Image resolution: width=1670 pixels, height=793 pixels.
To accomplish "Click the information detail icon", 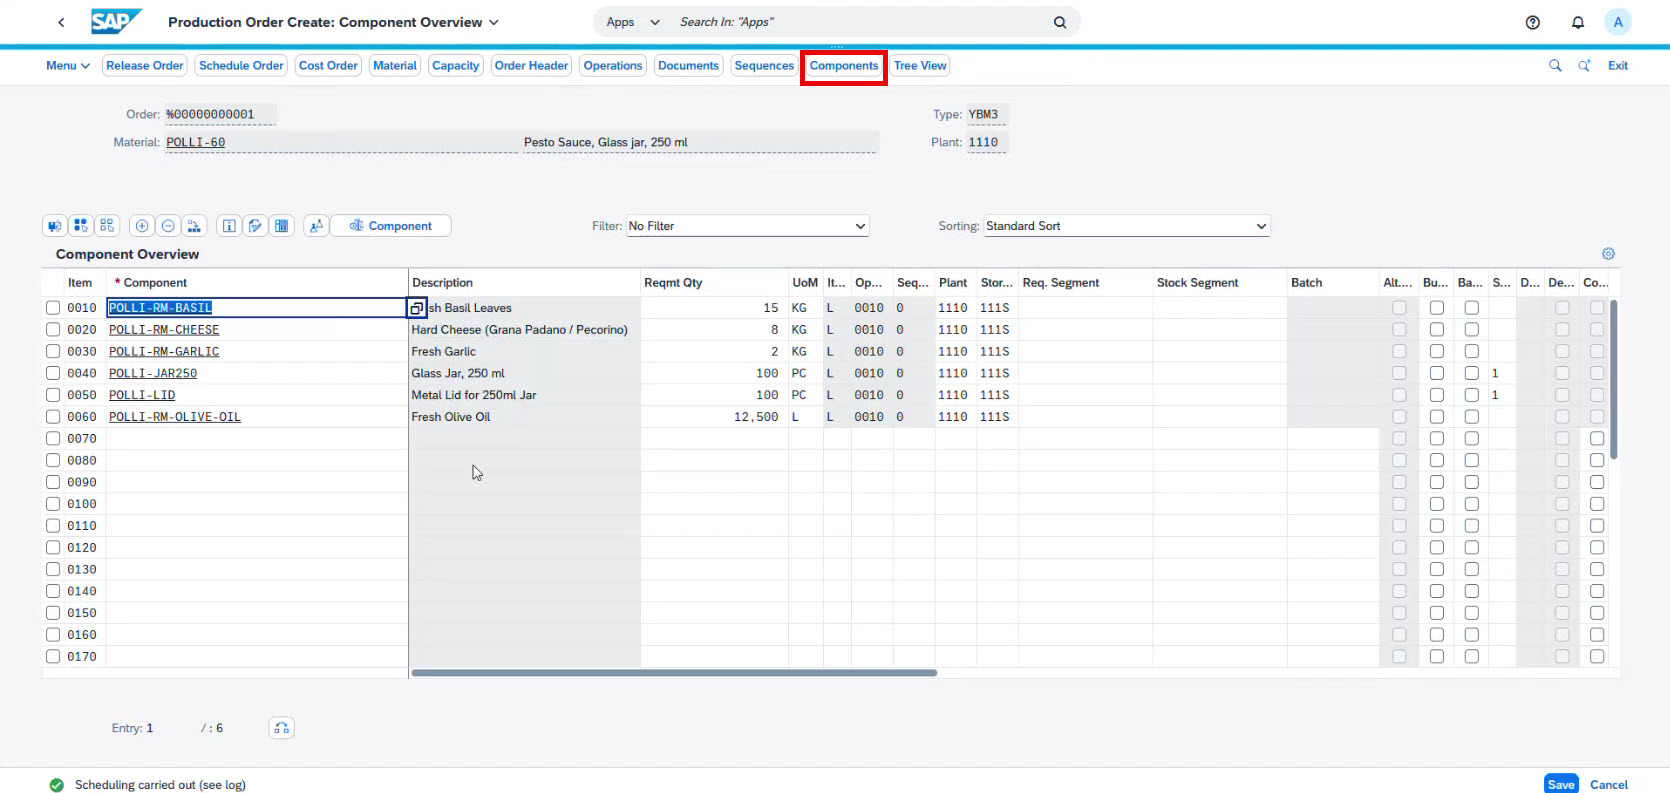I will pos(229,226).
